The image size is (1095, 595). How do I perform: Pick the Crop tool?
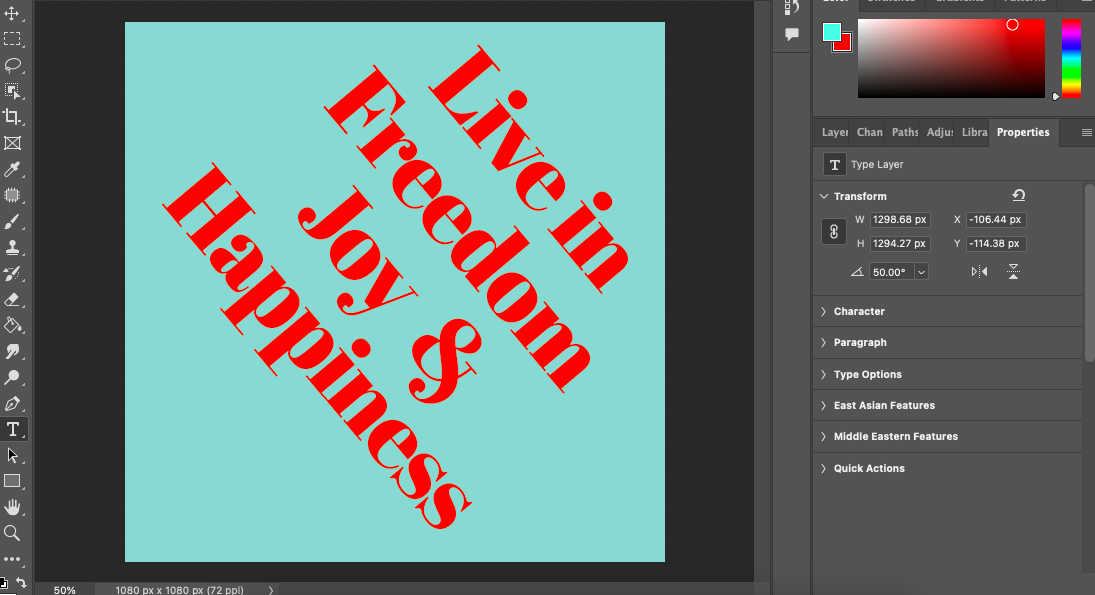click(x=13, y=117)
